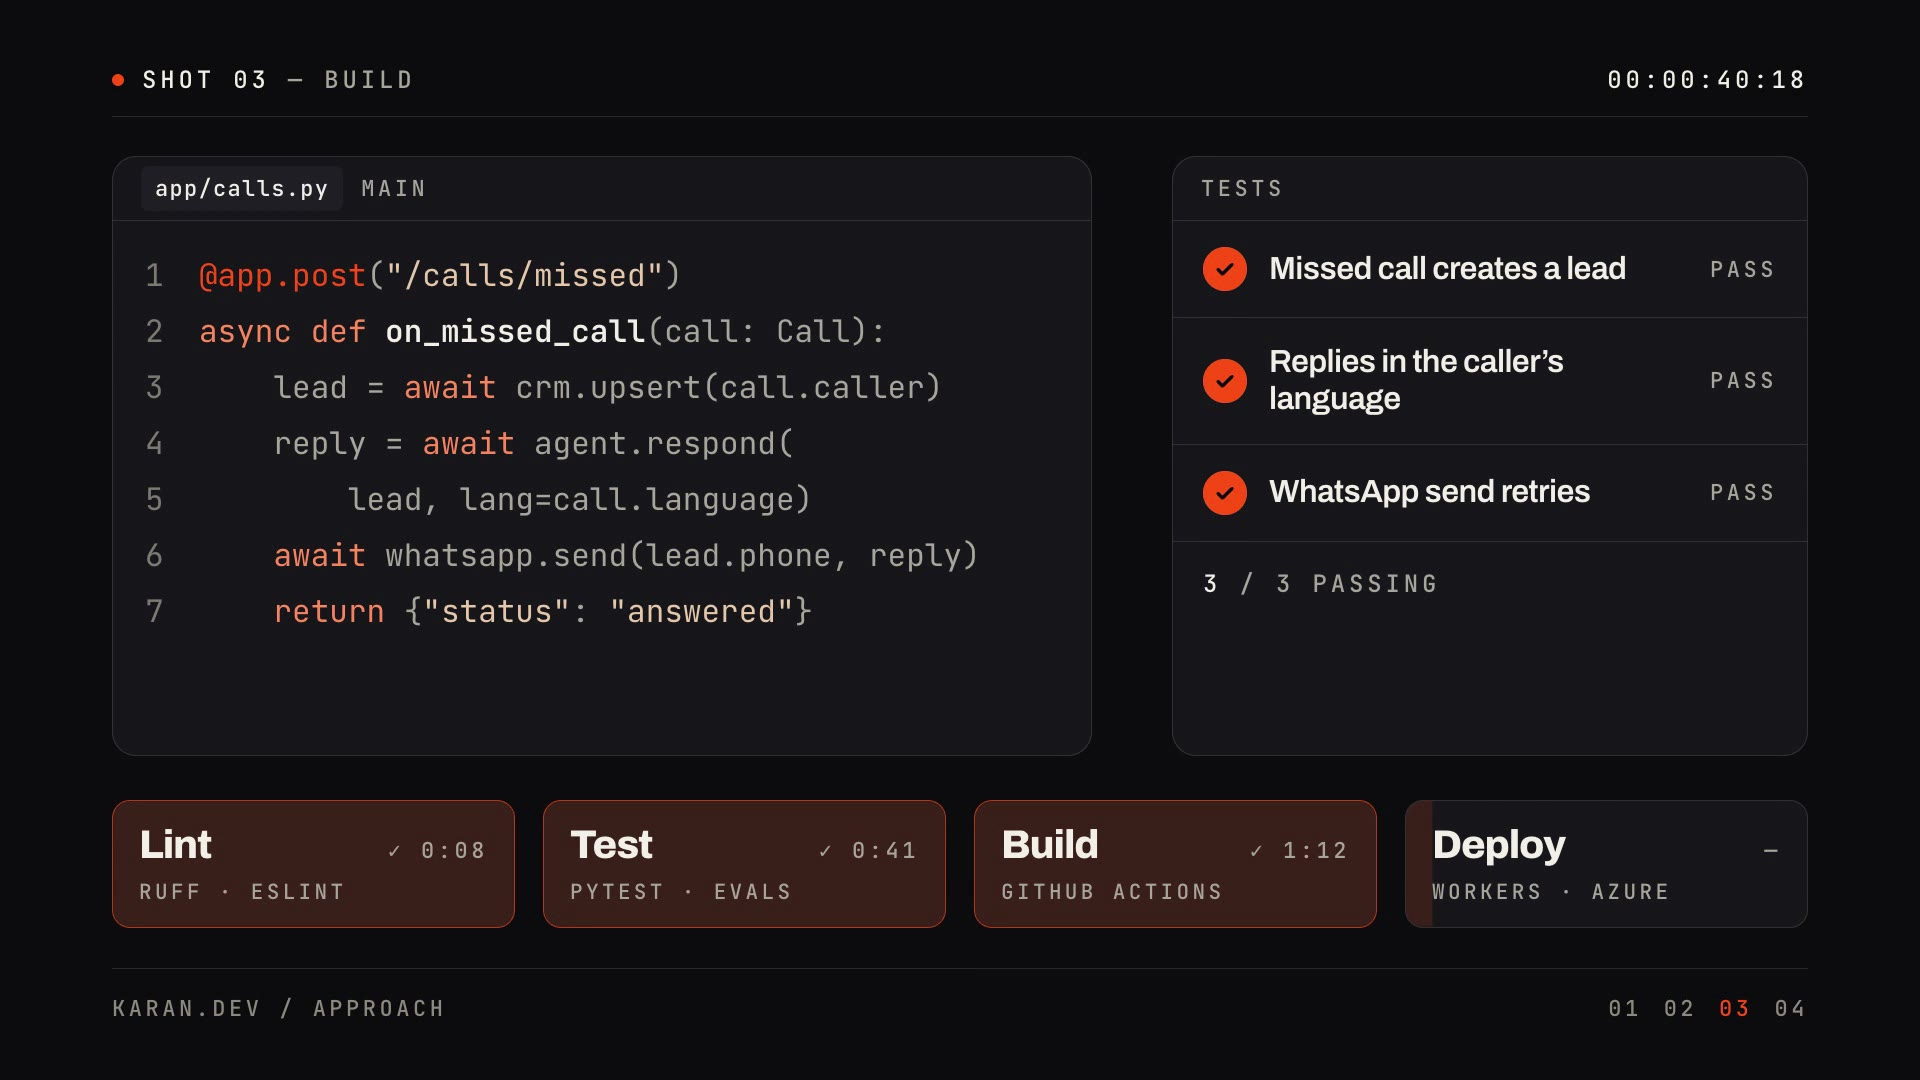
Task: Click the timecode 00:00:40:18
Action: (1706, 80)
